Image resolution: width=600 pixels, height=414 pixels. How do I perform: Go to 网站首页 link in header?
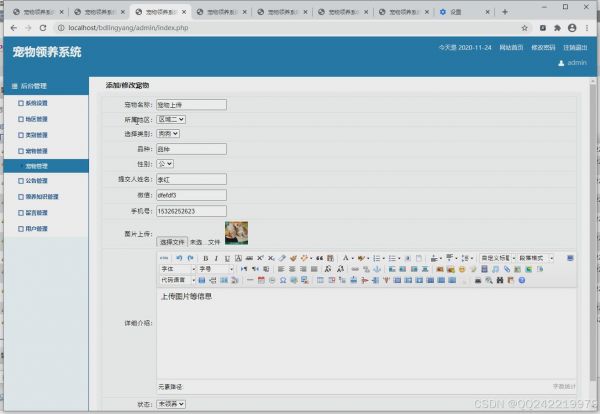(x=511, y=47)
